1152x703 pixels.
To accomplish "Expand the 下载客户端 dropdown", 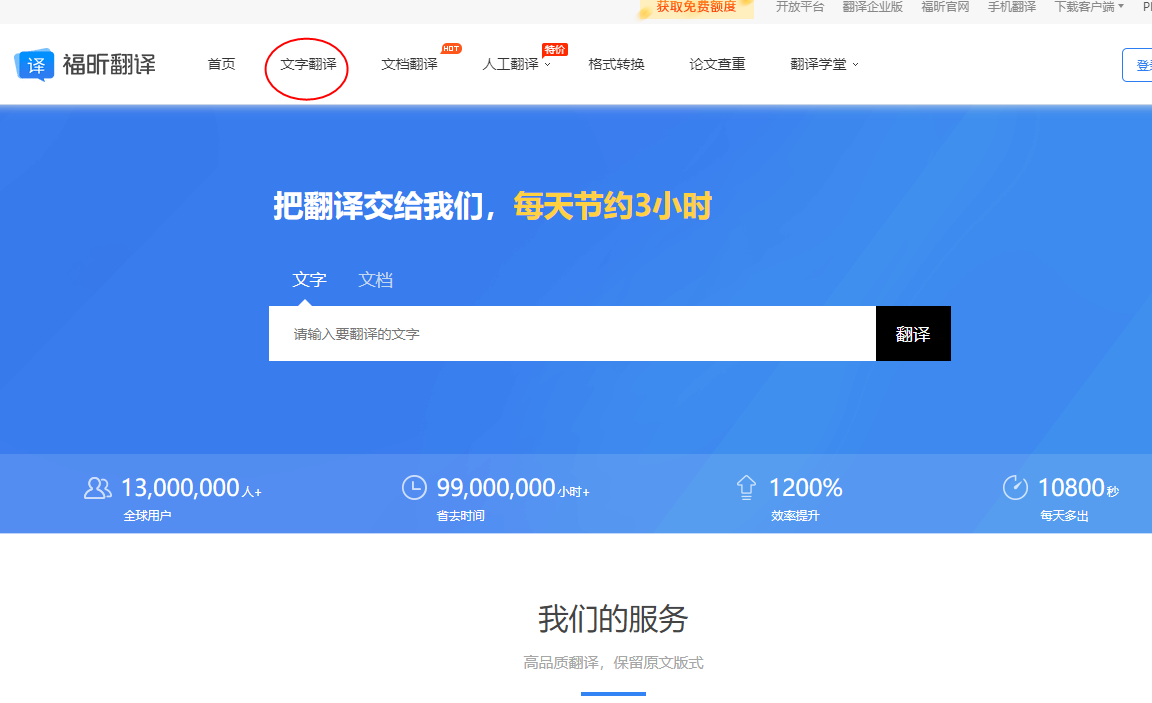I will (1089, 7).
